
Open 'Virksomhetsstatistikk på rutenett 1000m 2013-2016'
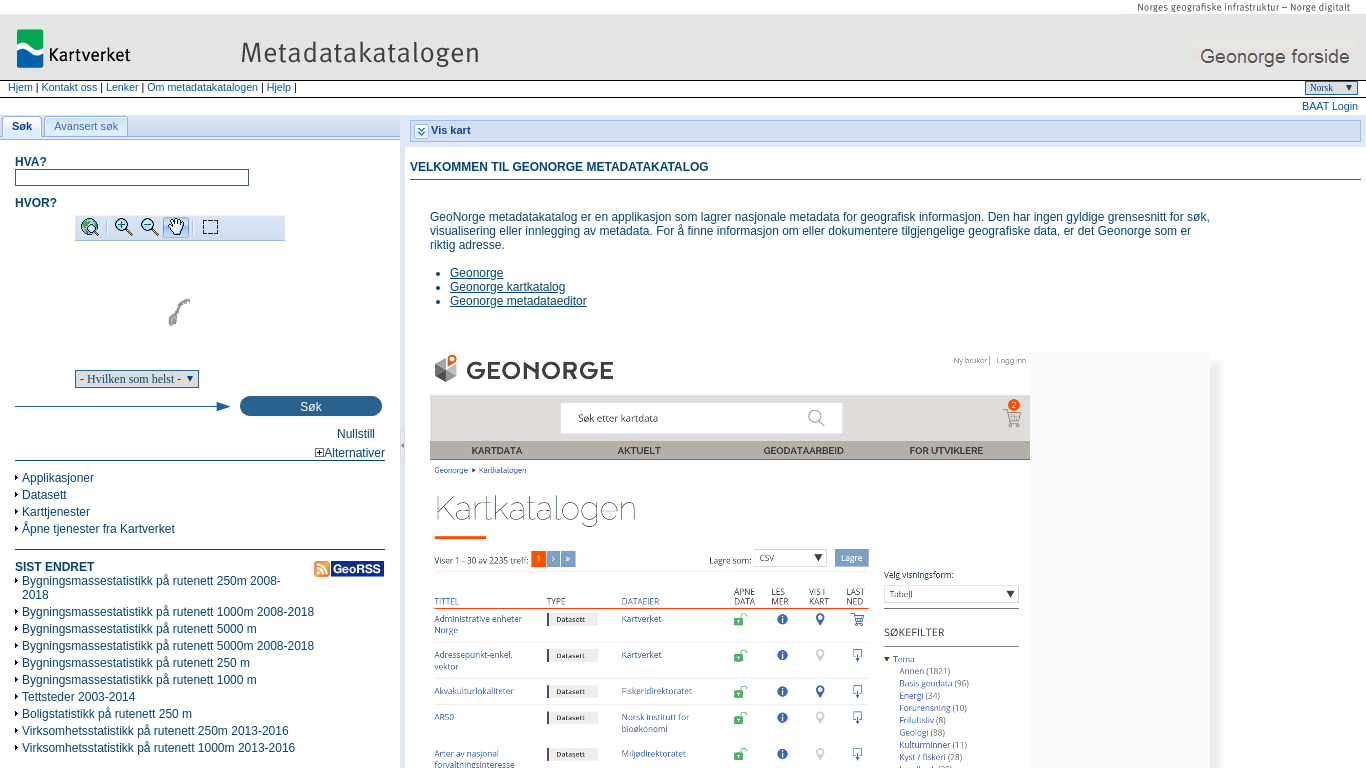pos(158,748)
